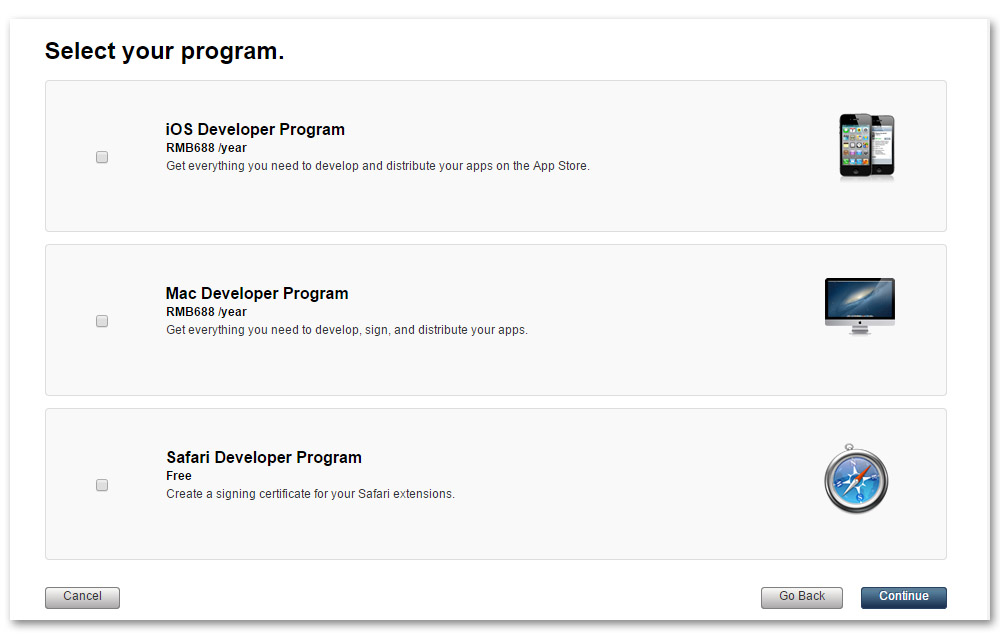Click the Safari extensions signing certificate description
This screenshot has width=1000, height=640.
pos(311,494)
